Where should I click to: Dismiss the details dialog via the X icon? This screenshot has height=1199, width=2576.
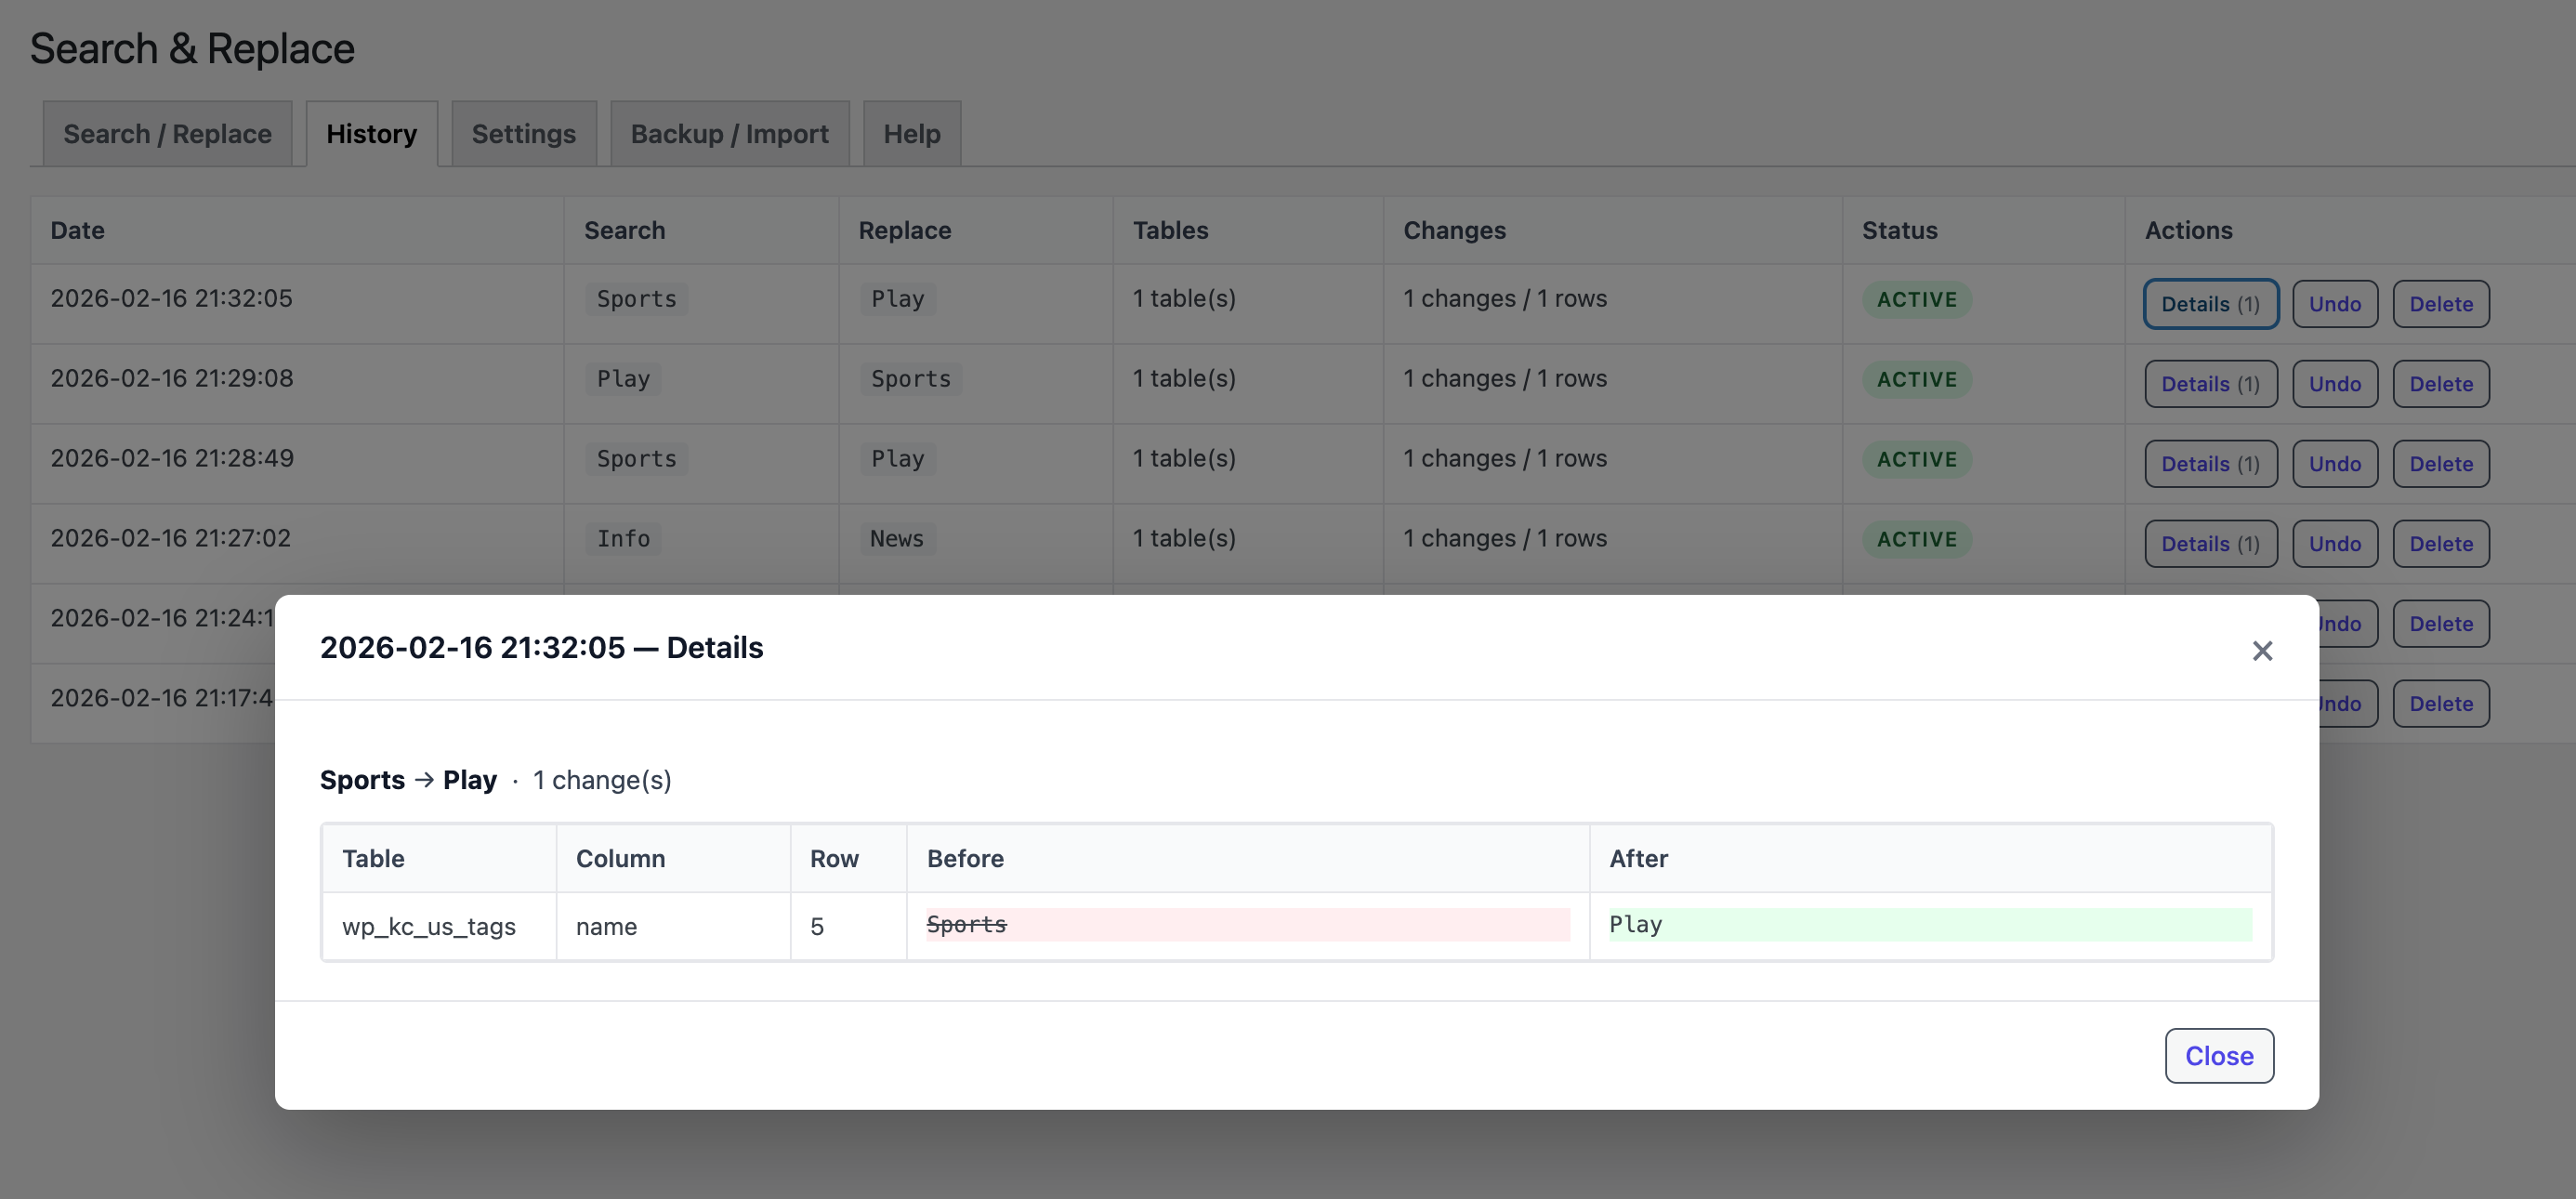coord(2263,650)
